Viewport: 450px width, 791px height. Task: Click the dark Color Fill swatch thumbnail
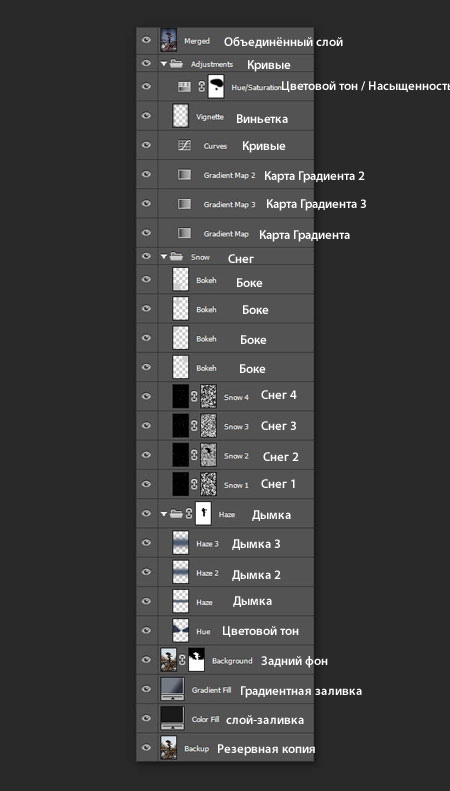(x=172, y=718)
